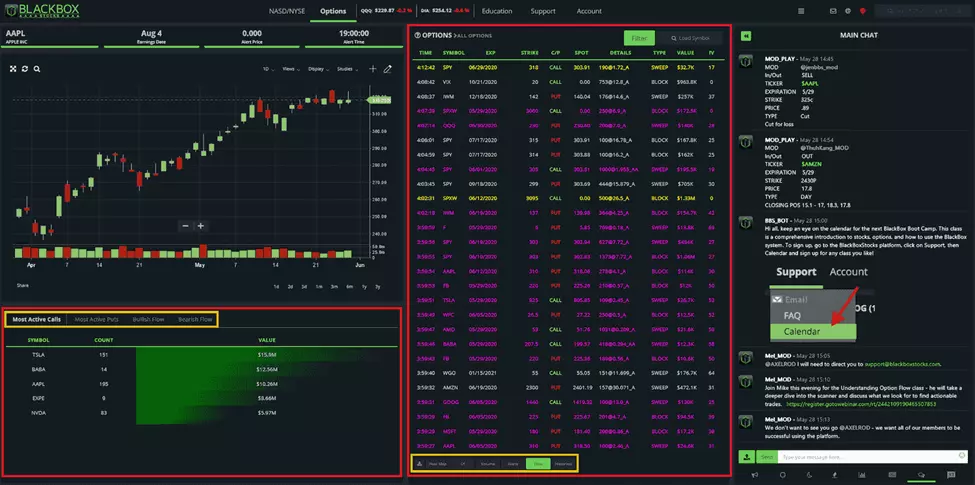The height and width of the screenshot is (485, 975).
Task: Zoom in chart with plus button
Action: point(200,226)
